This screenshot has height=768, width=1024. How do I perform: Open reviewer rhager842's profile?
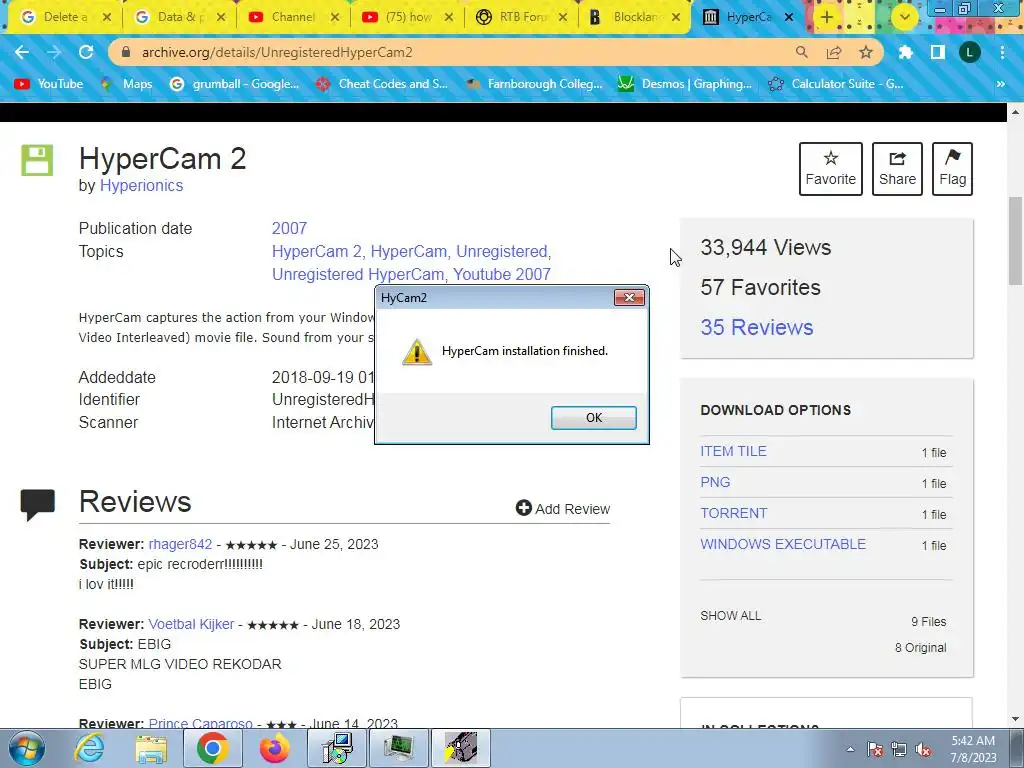[x=180, y=544]
